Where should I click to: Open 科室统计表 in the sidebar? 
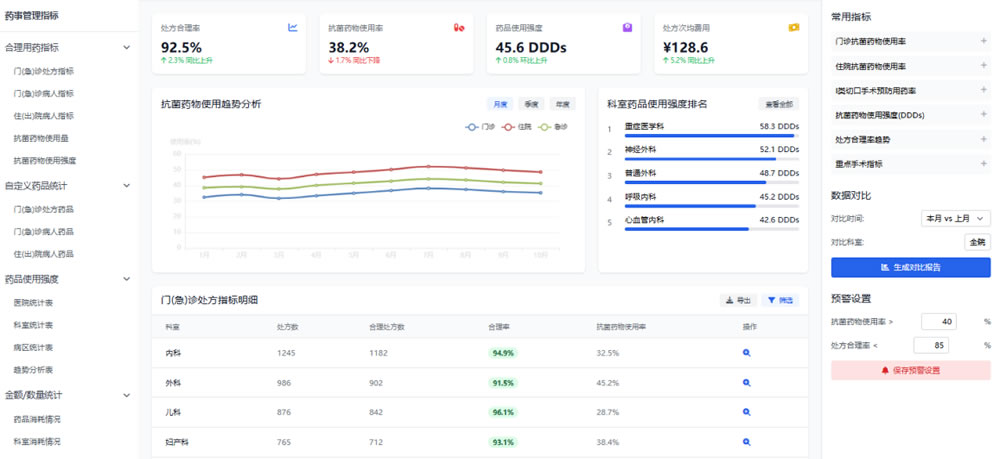coord(33,325)
